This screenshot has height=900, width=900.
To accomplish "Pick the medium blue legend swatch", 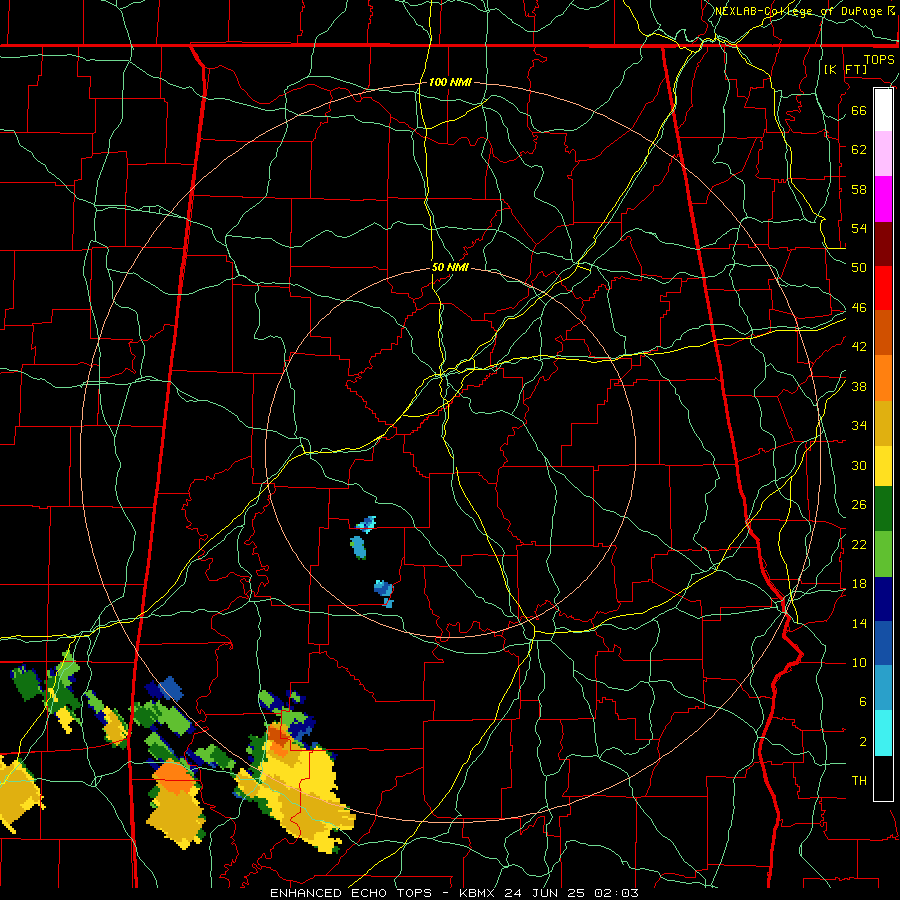I will pos(883,643).
